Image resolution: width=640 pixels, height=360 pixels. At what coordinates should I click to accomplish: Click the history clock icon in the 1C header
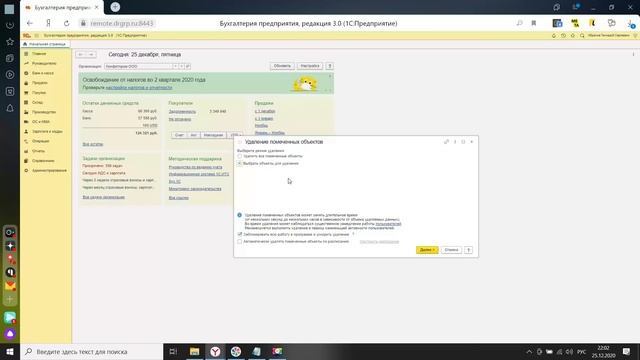[563, 36]
